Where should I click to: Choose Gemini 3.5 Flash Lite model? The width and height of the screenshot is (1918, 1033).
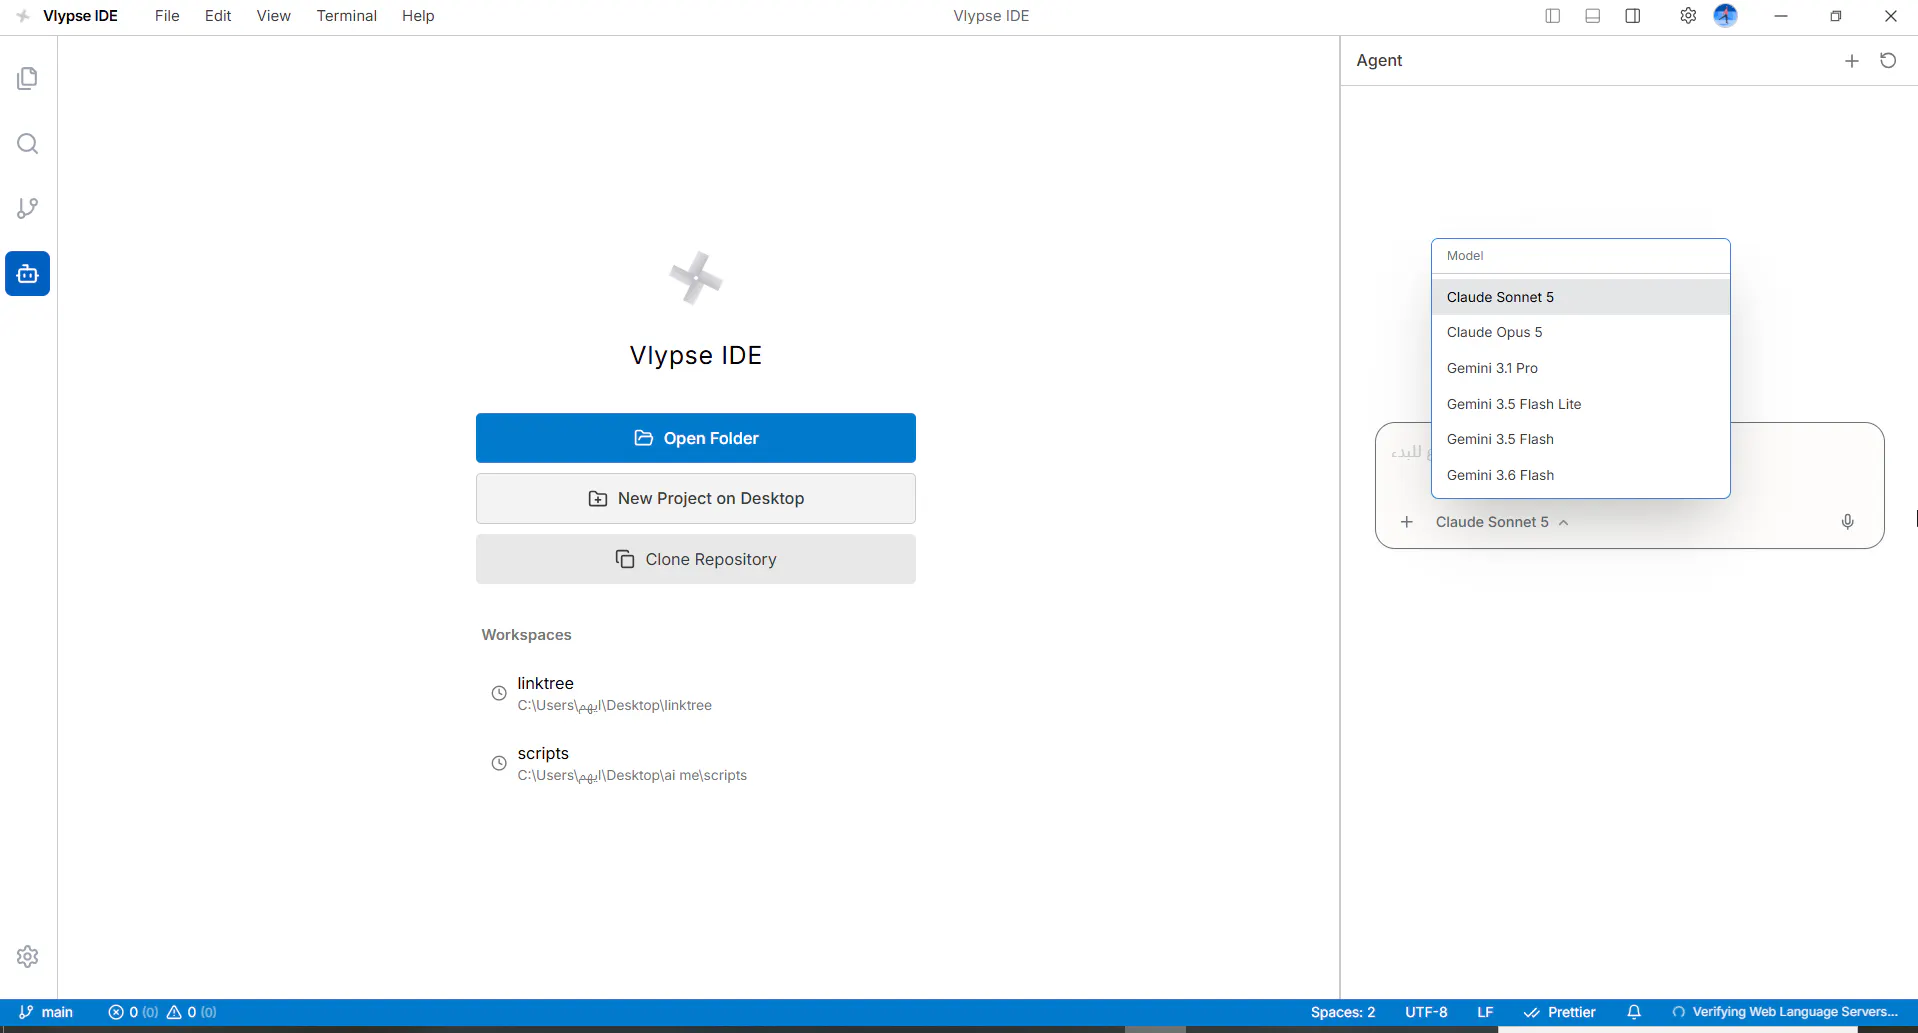(x=1581, y=404)
